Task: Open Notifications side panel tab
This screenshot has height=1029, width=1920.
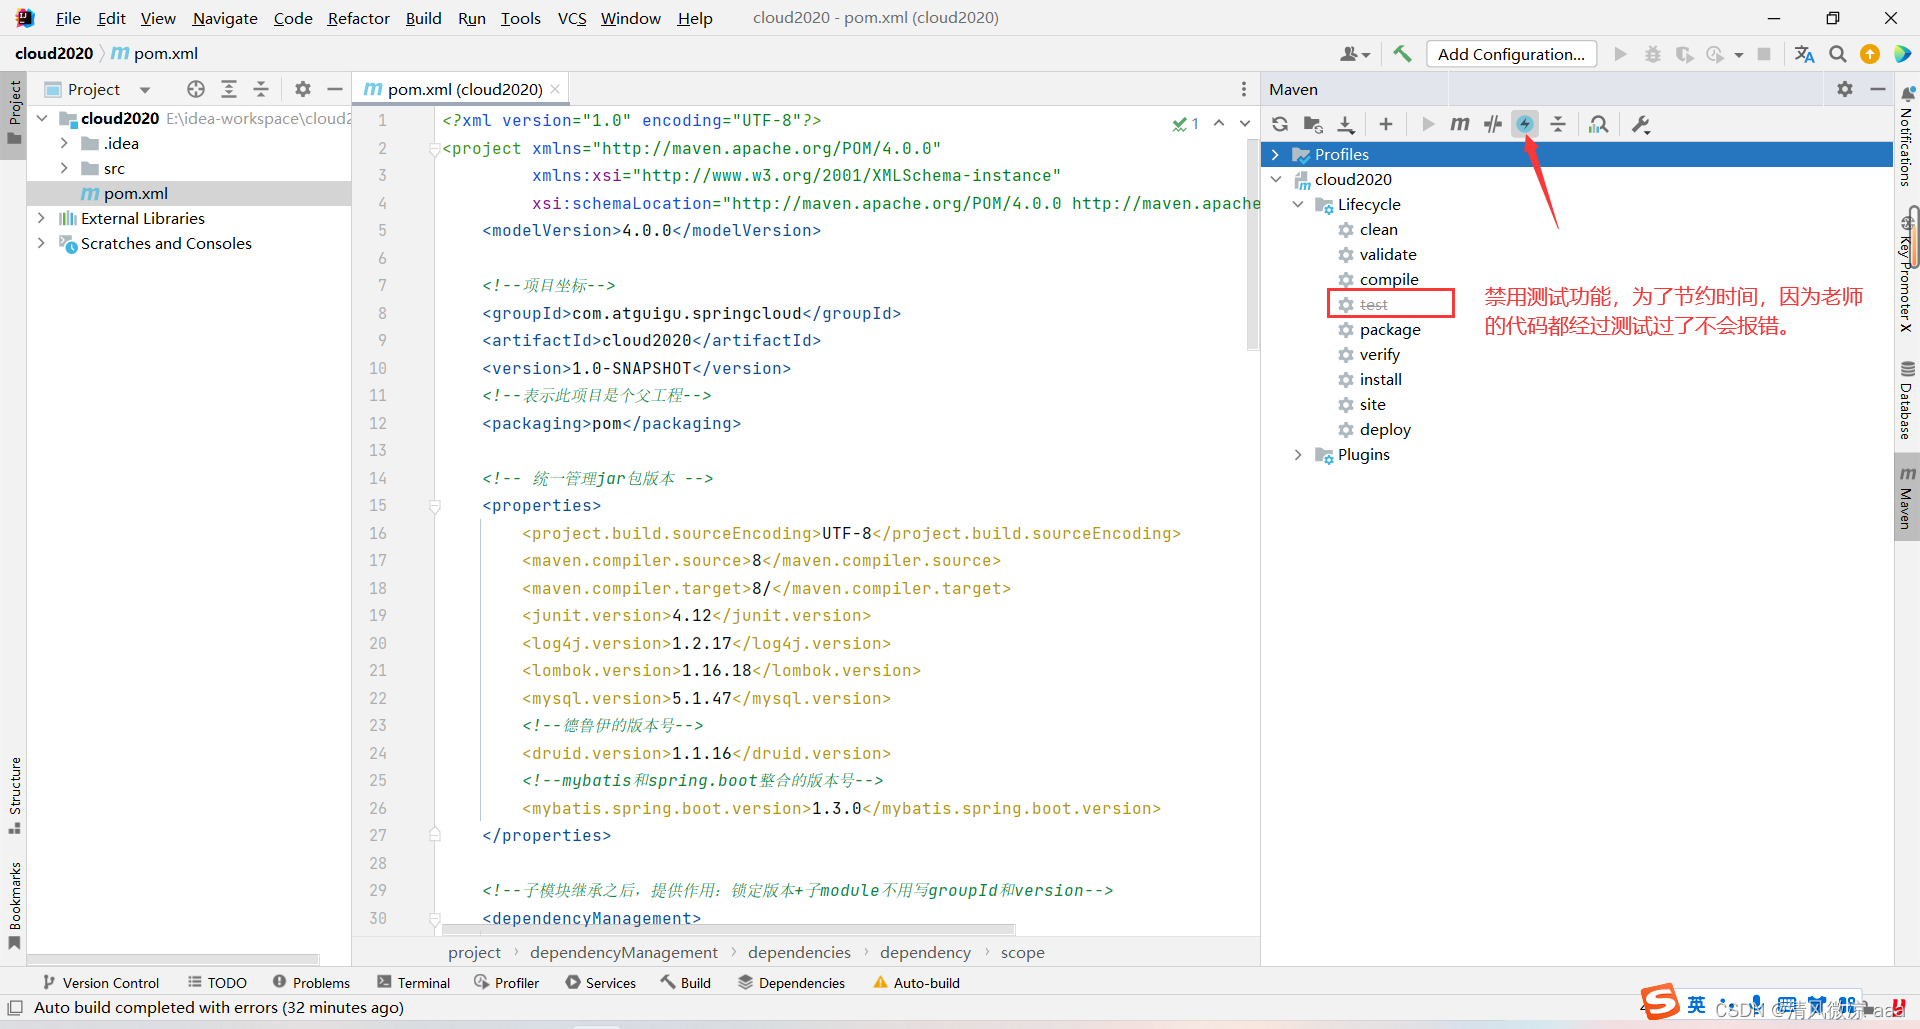Action: [1906, 136]
